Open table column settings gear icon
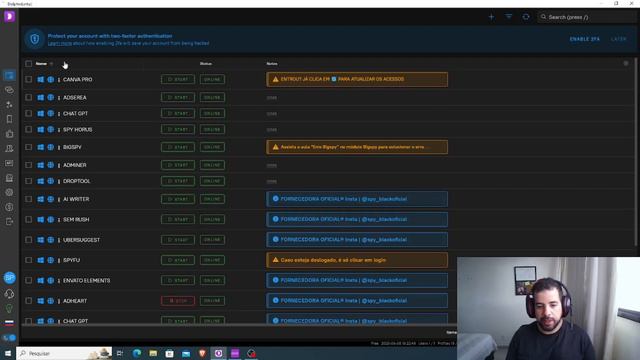Image resolution: width=640 pixels, height=360 pixels. click(x=626, y=63)
